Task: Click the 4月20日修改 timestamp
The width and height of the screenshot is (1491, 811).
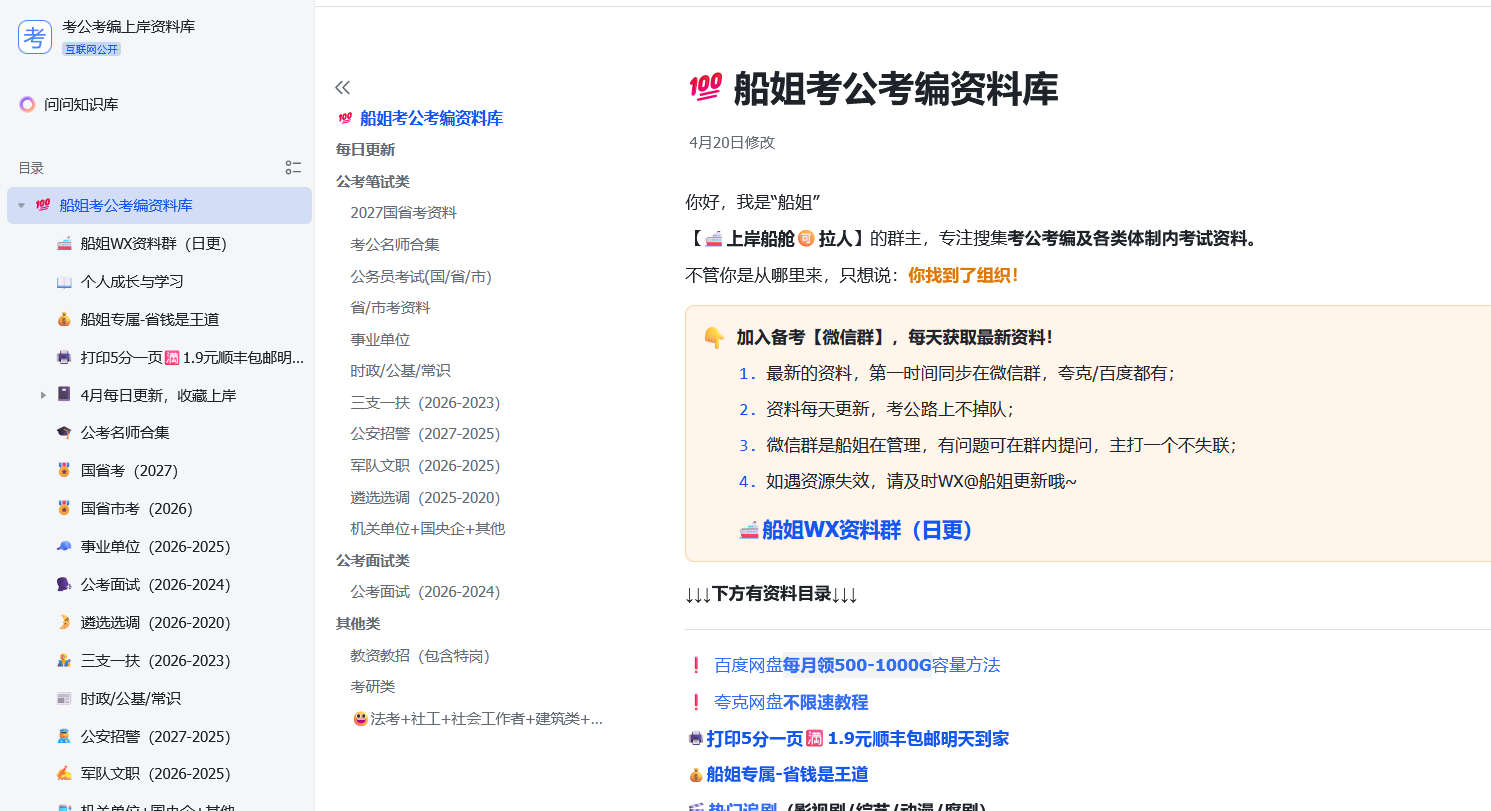Action: tap(732, 143)
